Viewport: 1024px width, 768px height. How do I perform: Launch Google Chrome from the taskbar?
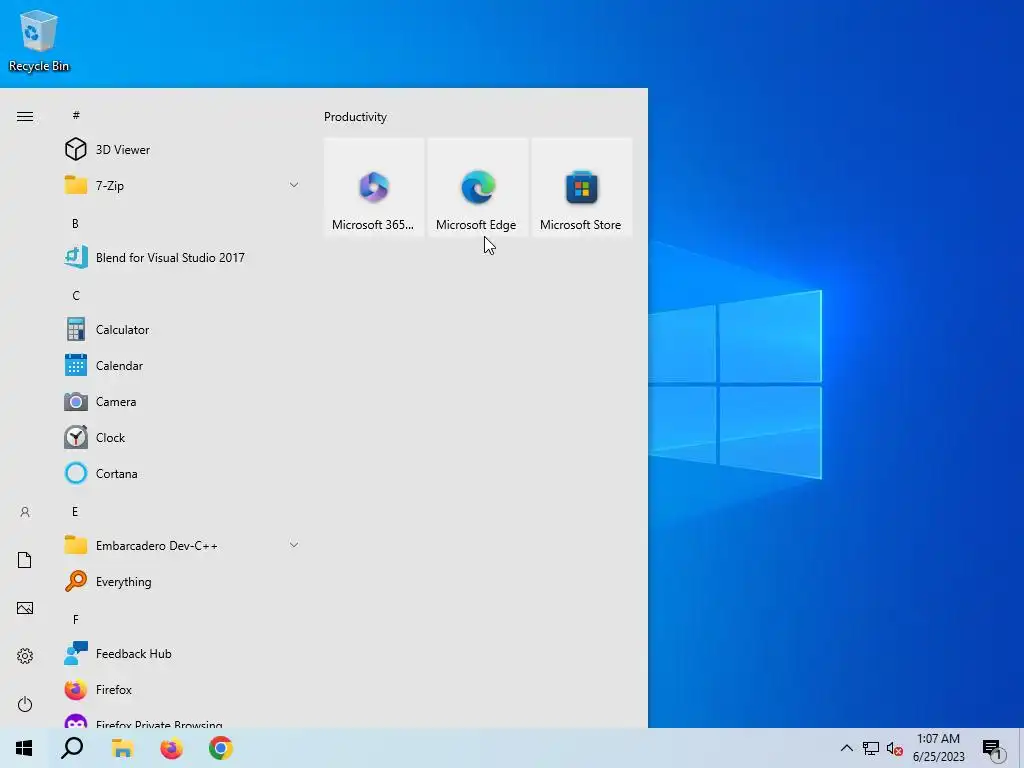[221, 748]
